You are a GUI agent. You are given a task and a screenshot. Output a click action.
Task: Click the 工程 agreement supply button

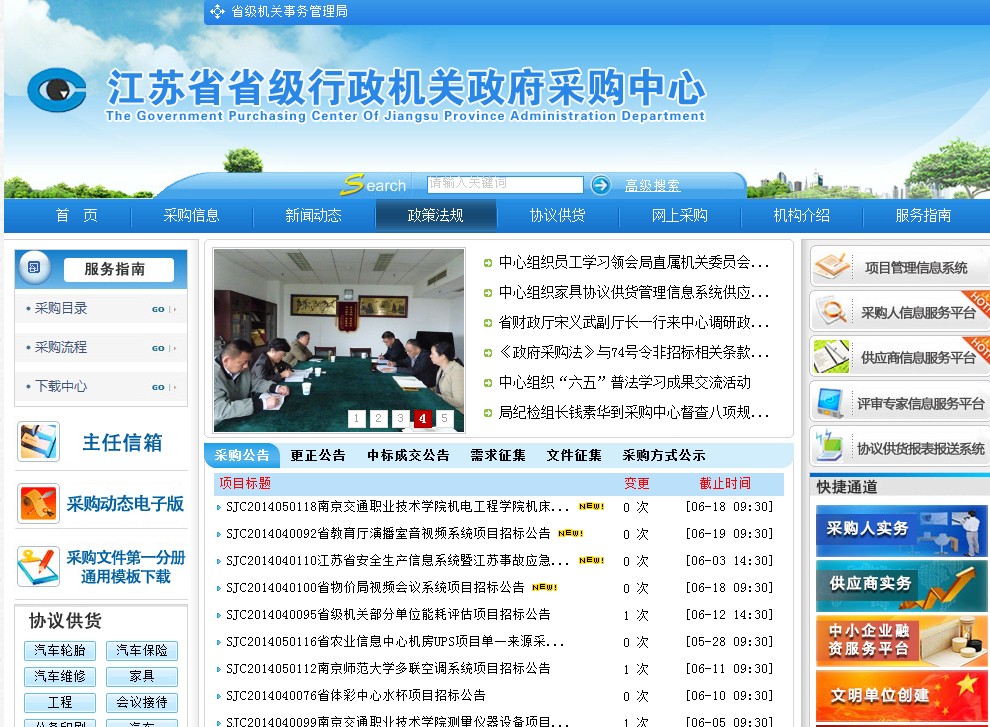(60, 702)
